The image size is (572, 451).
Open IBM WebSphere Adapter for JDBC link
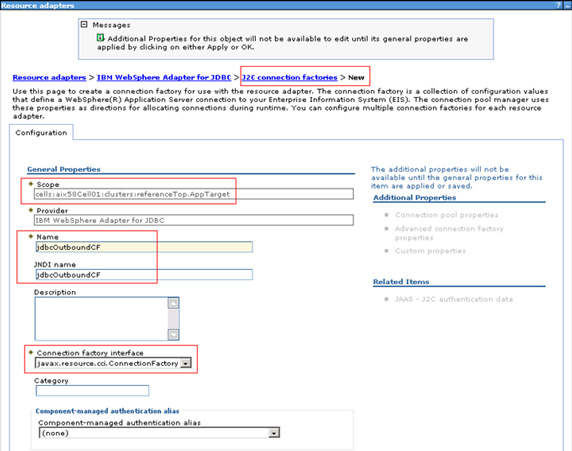pos(164,77)
